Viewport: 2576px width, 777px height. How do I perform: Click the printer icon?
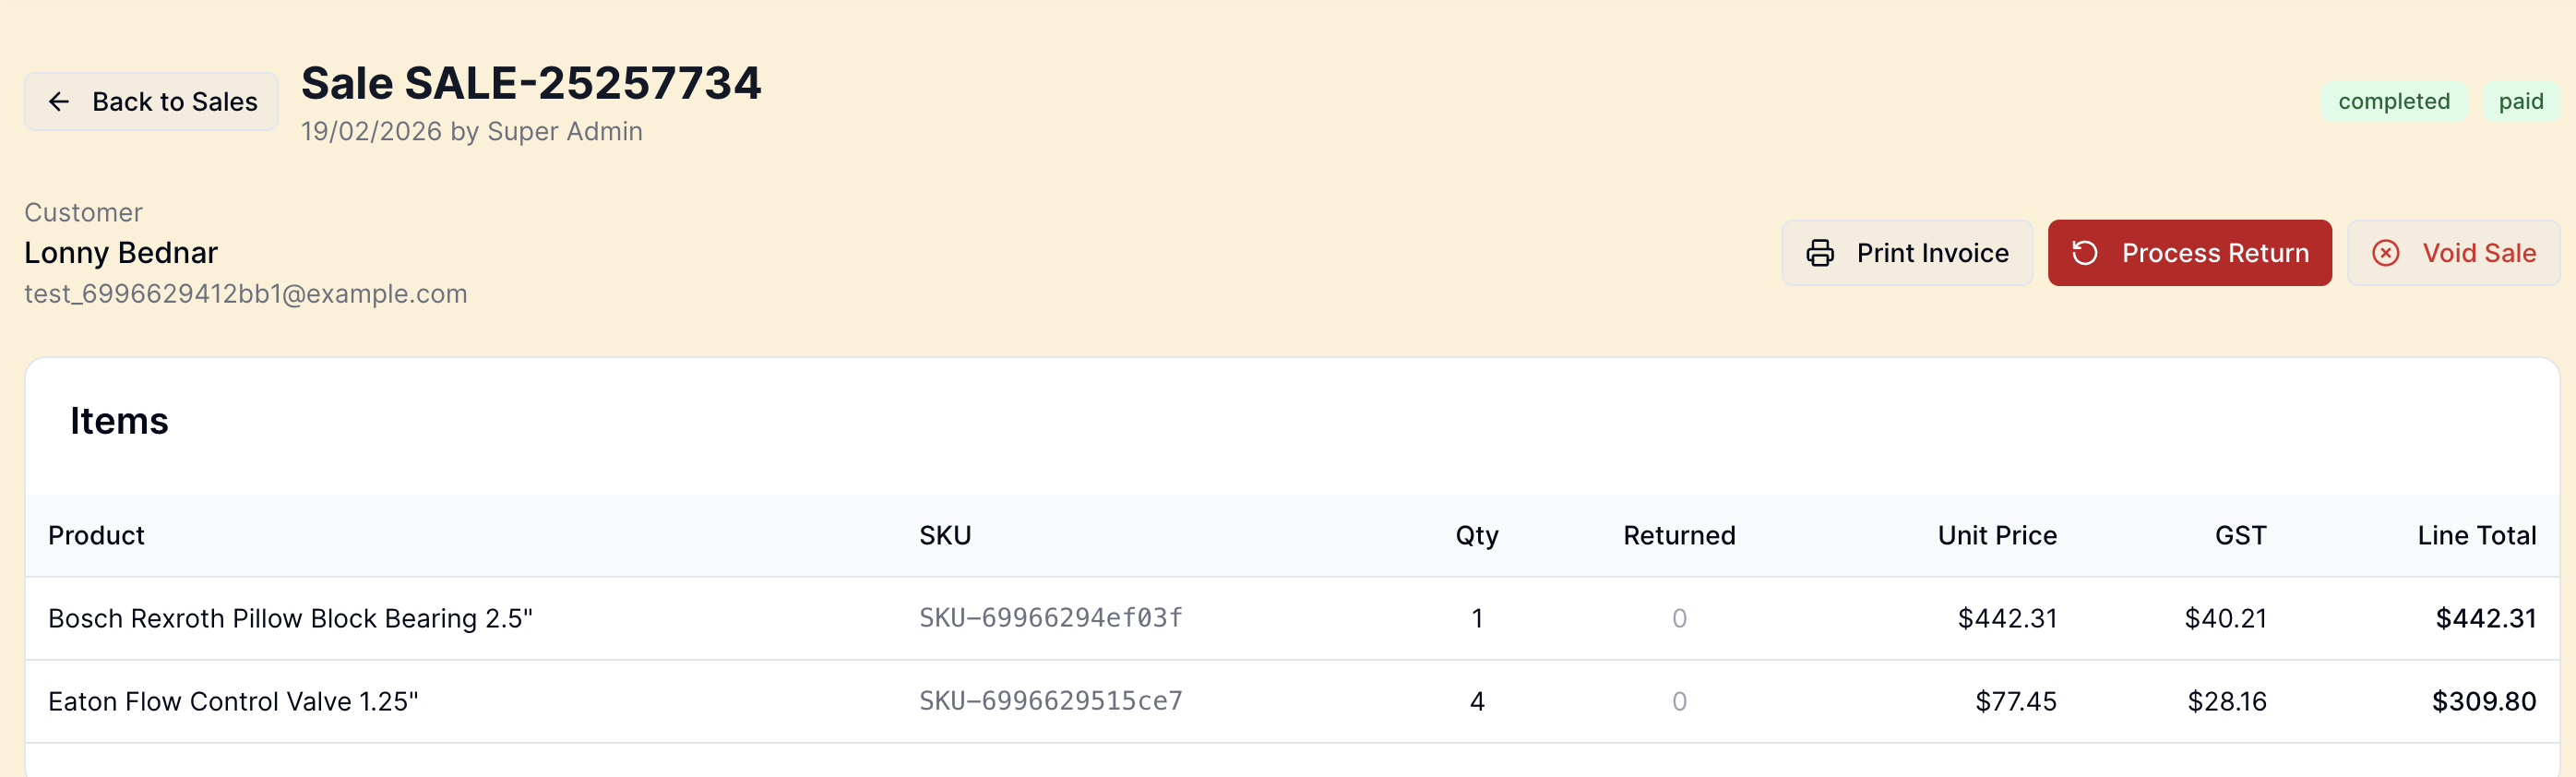coord(1819,253)
